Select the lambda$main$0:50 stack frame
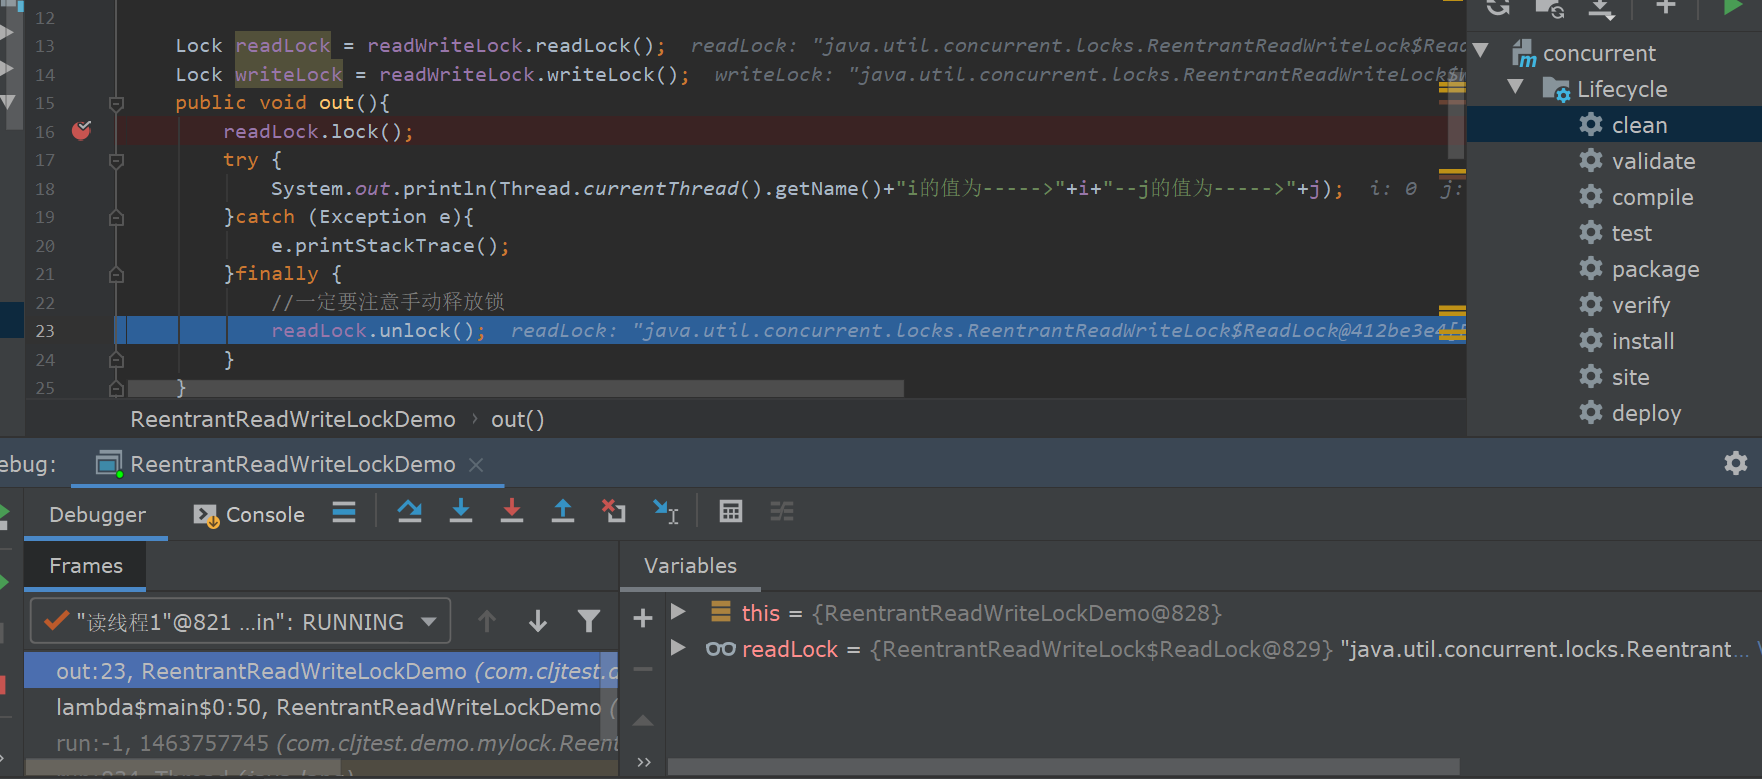Screen dimensions: 1762x779 321,707
